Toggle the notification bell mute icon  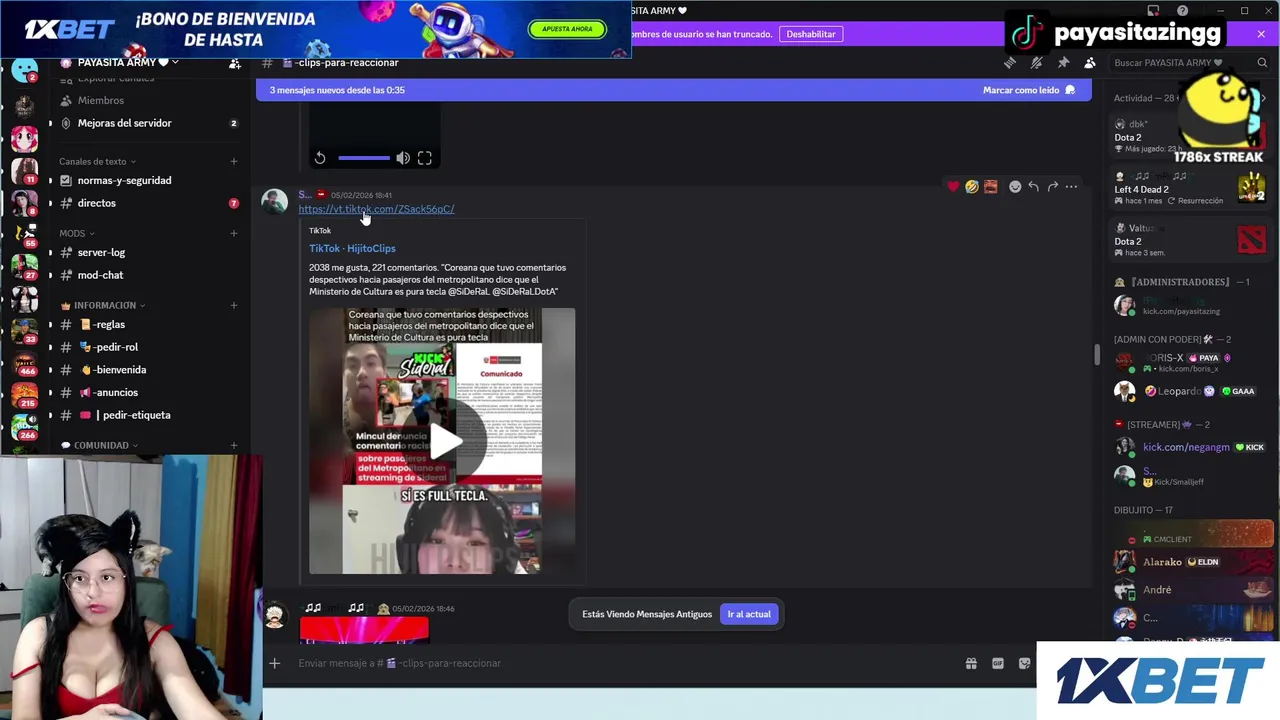pyautogui.click(x=1036, y=62)
